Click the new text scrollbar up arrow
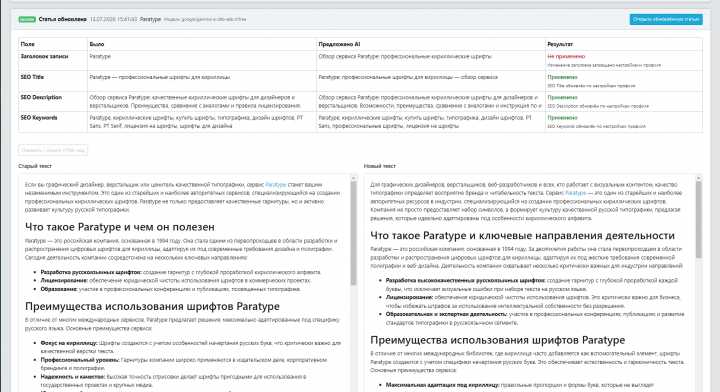Screen dimensions: 720x392 (x=698, y=178)
